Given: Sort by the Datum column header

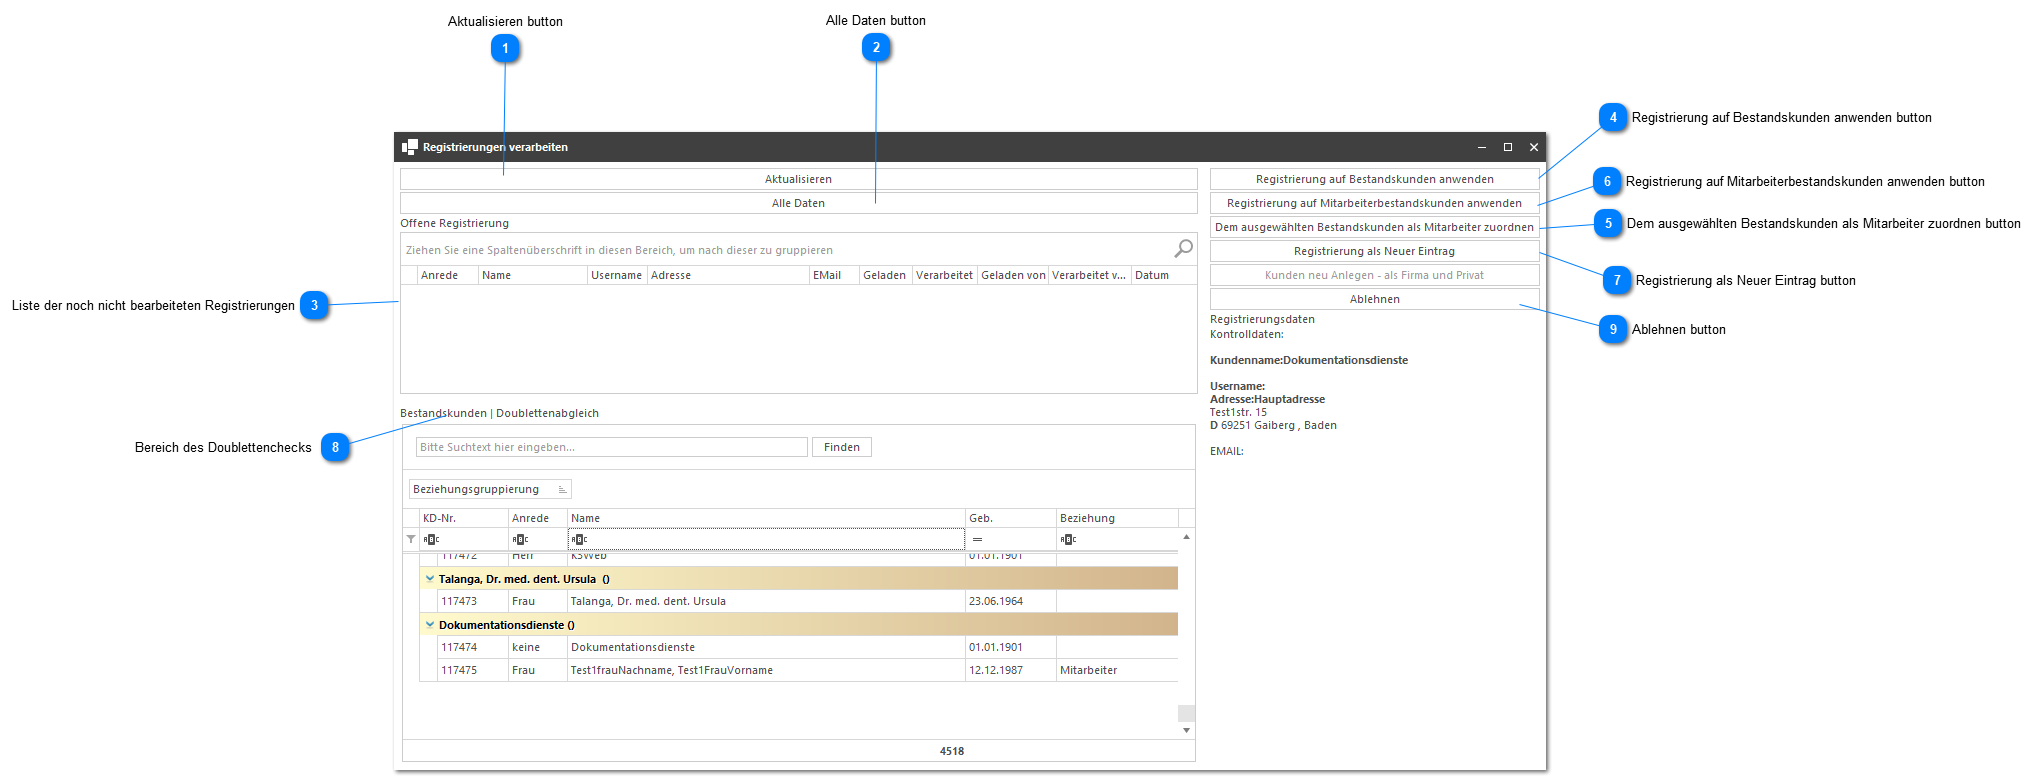Looking at the screenshot, I should coord(1164,275).
